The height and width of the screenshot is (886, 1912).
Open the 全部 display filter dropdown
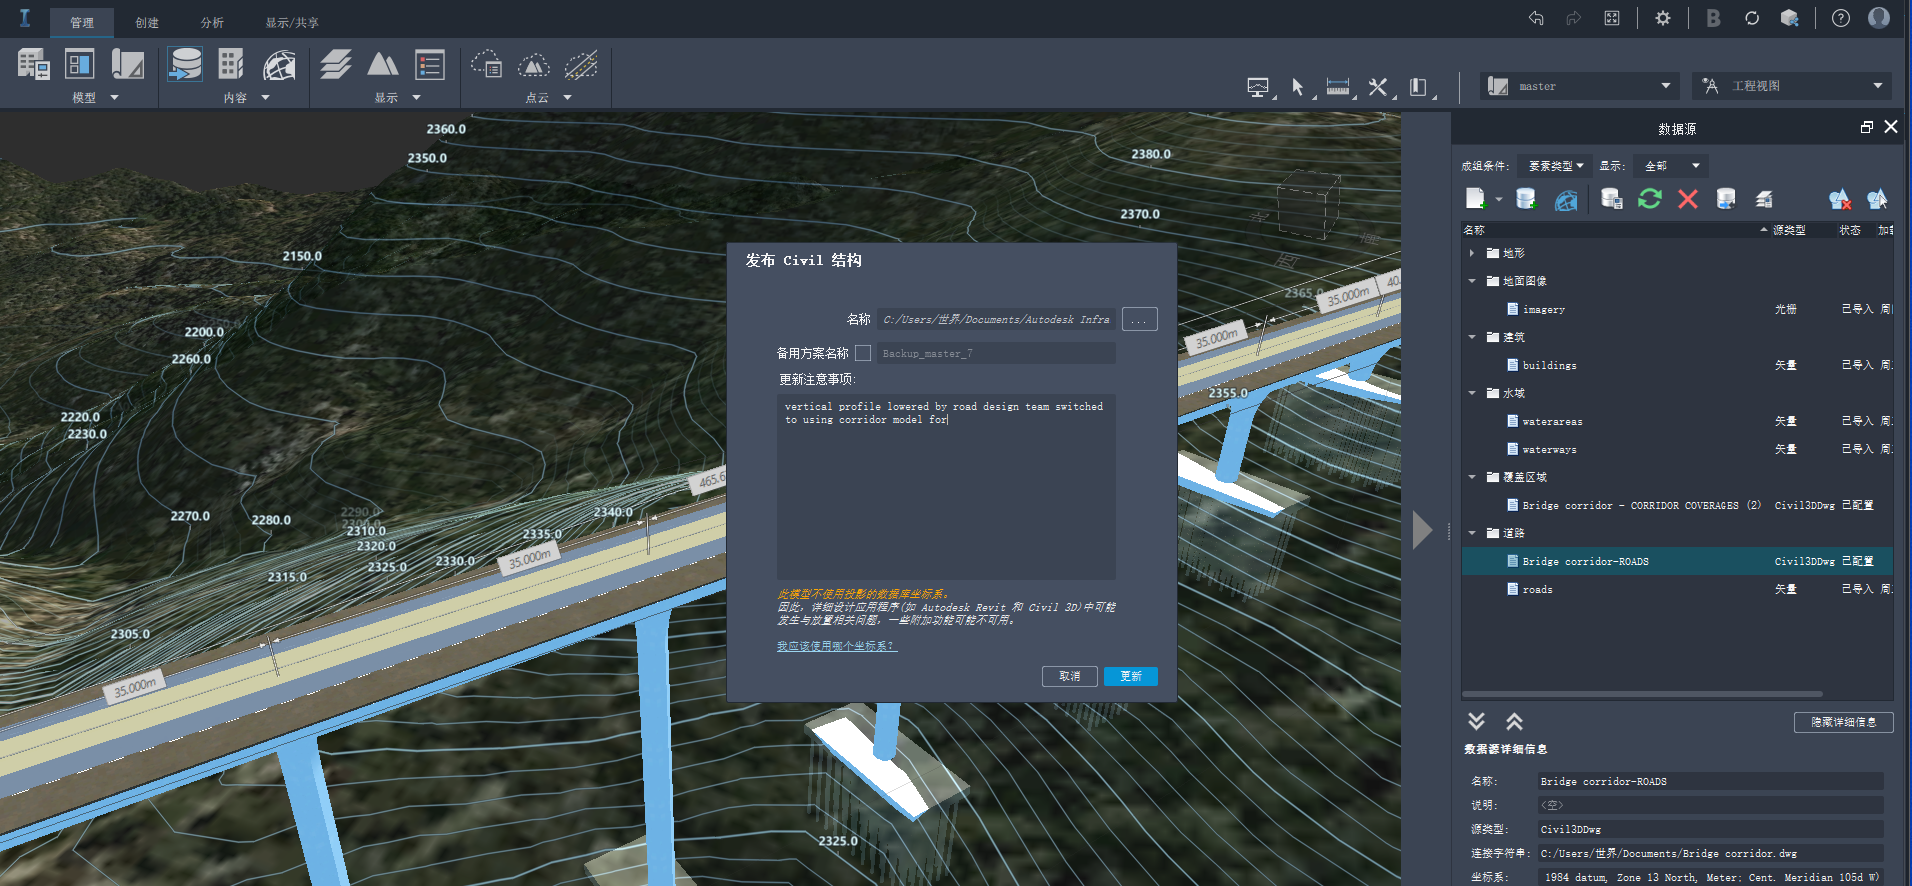(1670, 166)
